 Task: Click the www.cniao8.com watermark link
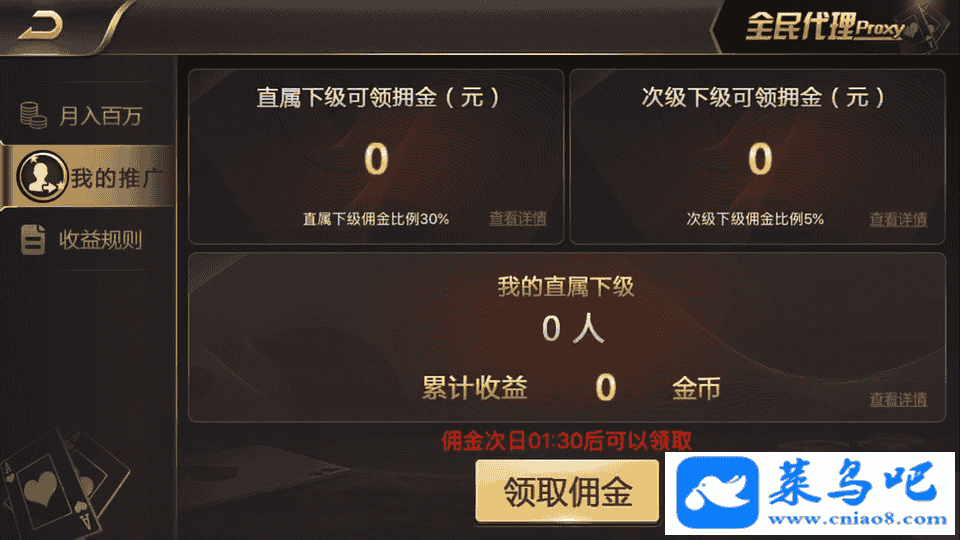857,520
